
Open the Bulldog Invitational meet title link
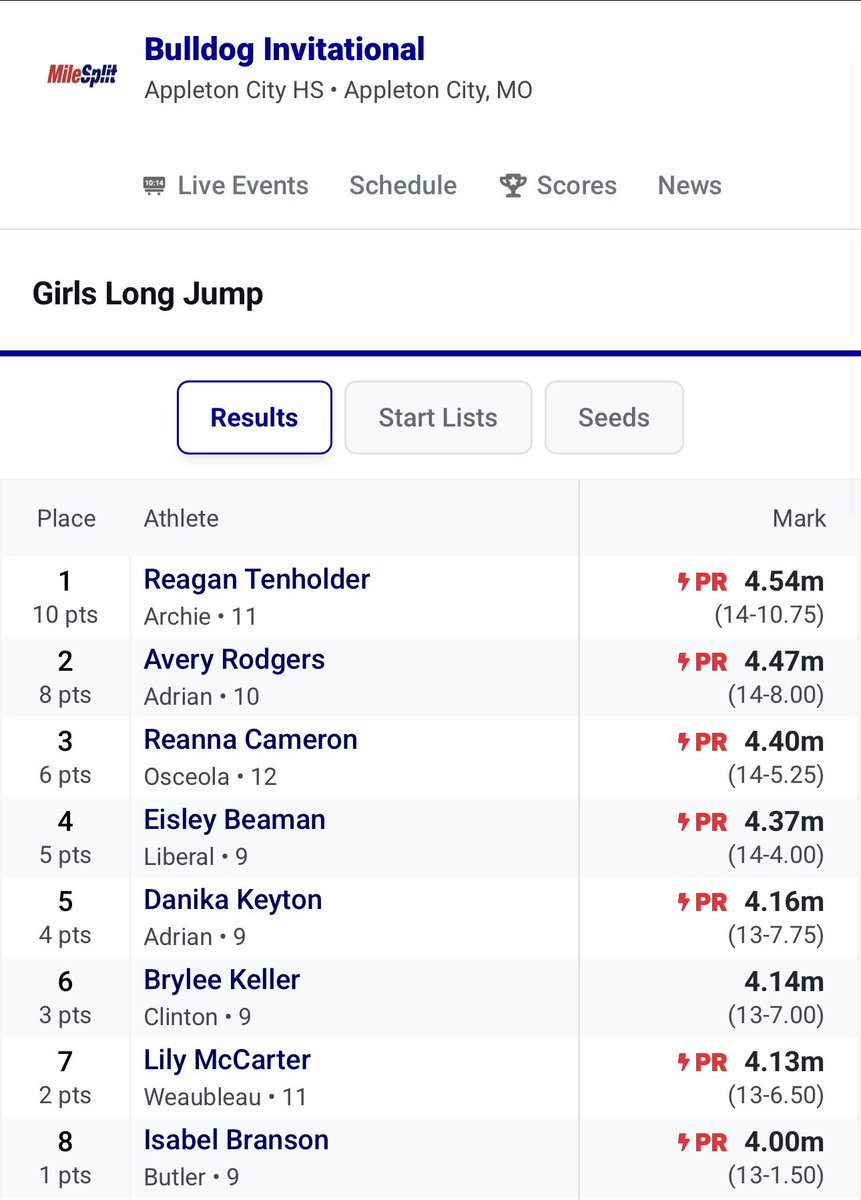point(285,49)
